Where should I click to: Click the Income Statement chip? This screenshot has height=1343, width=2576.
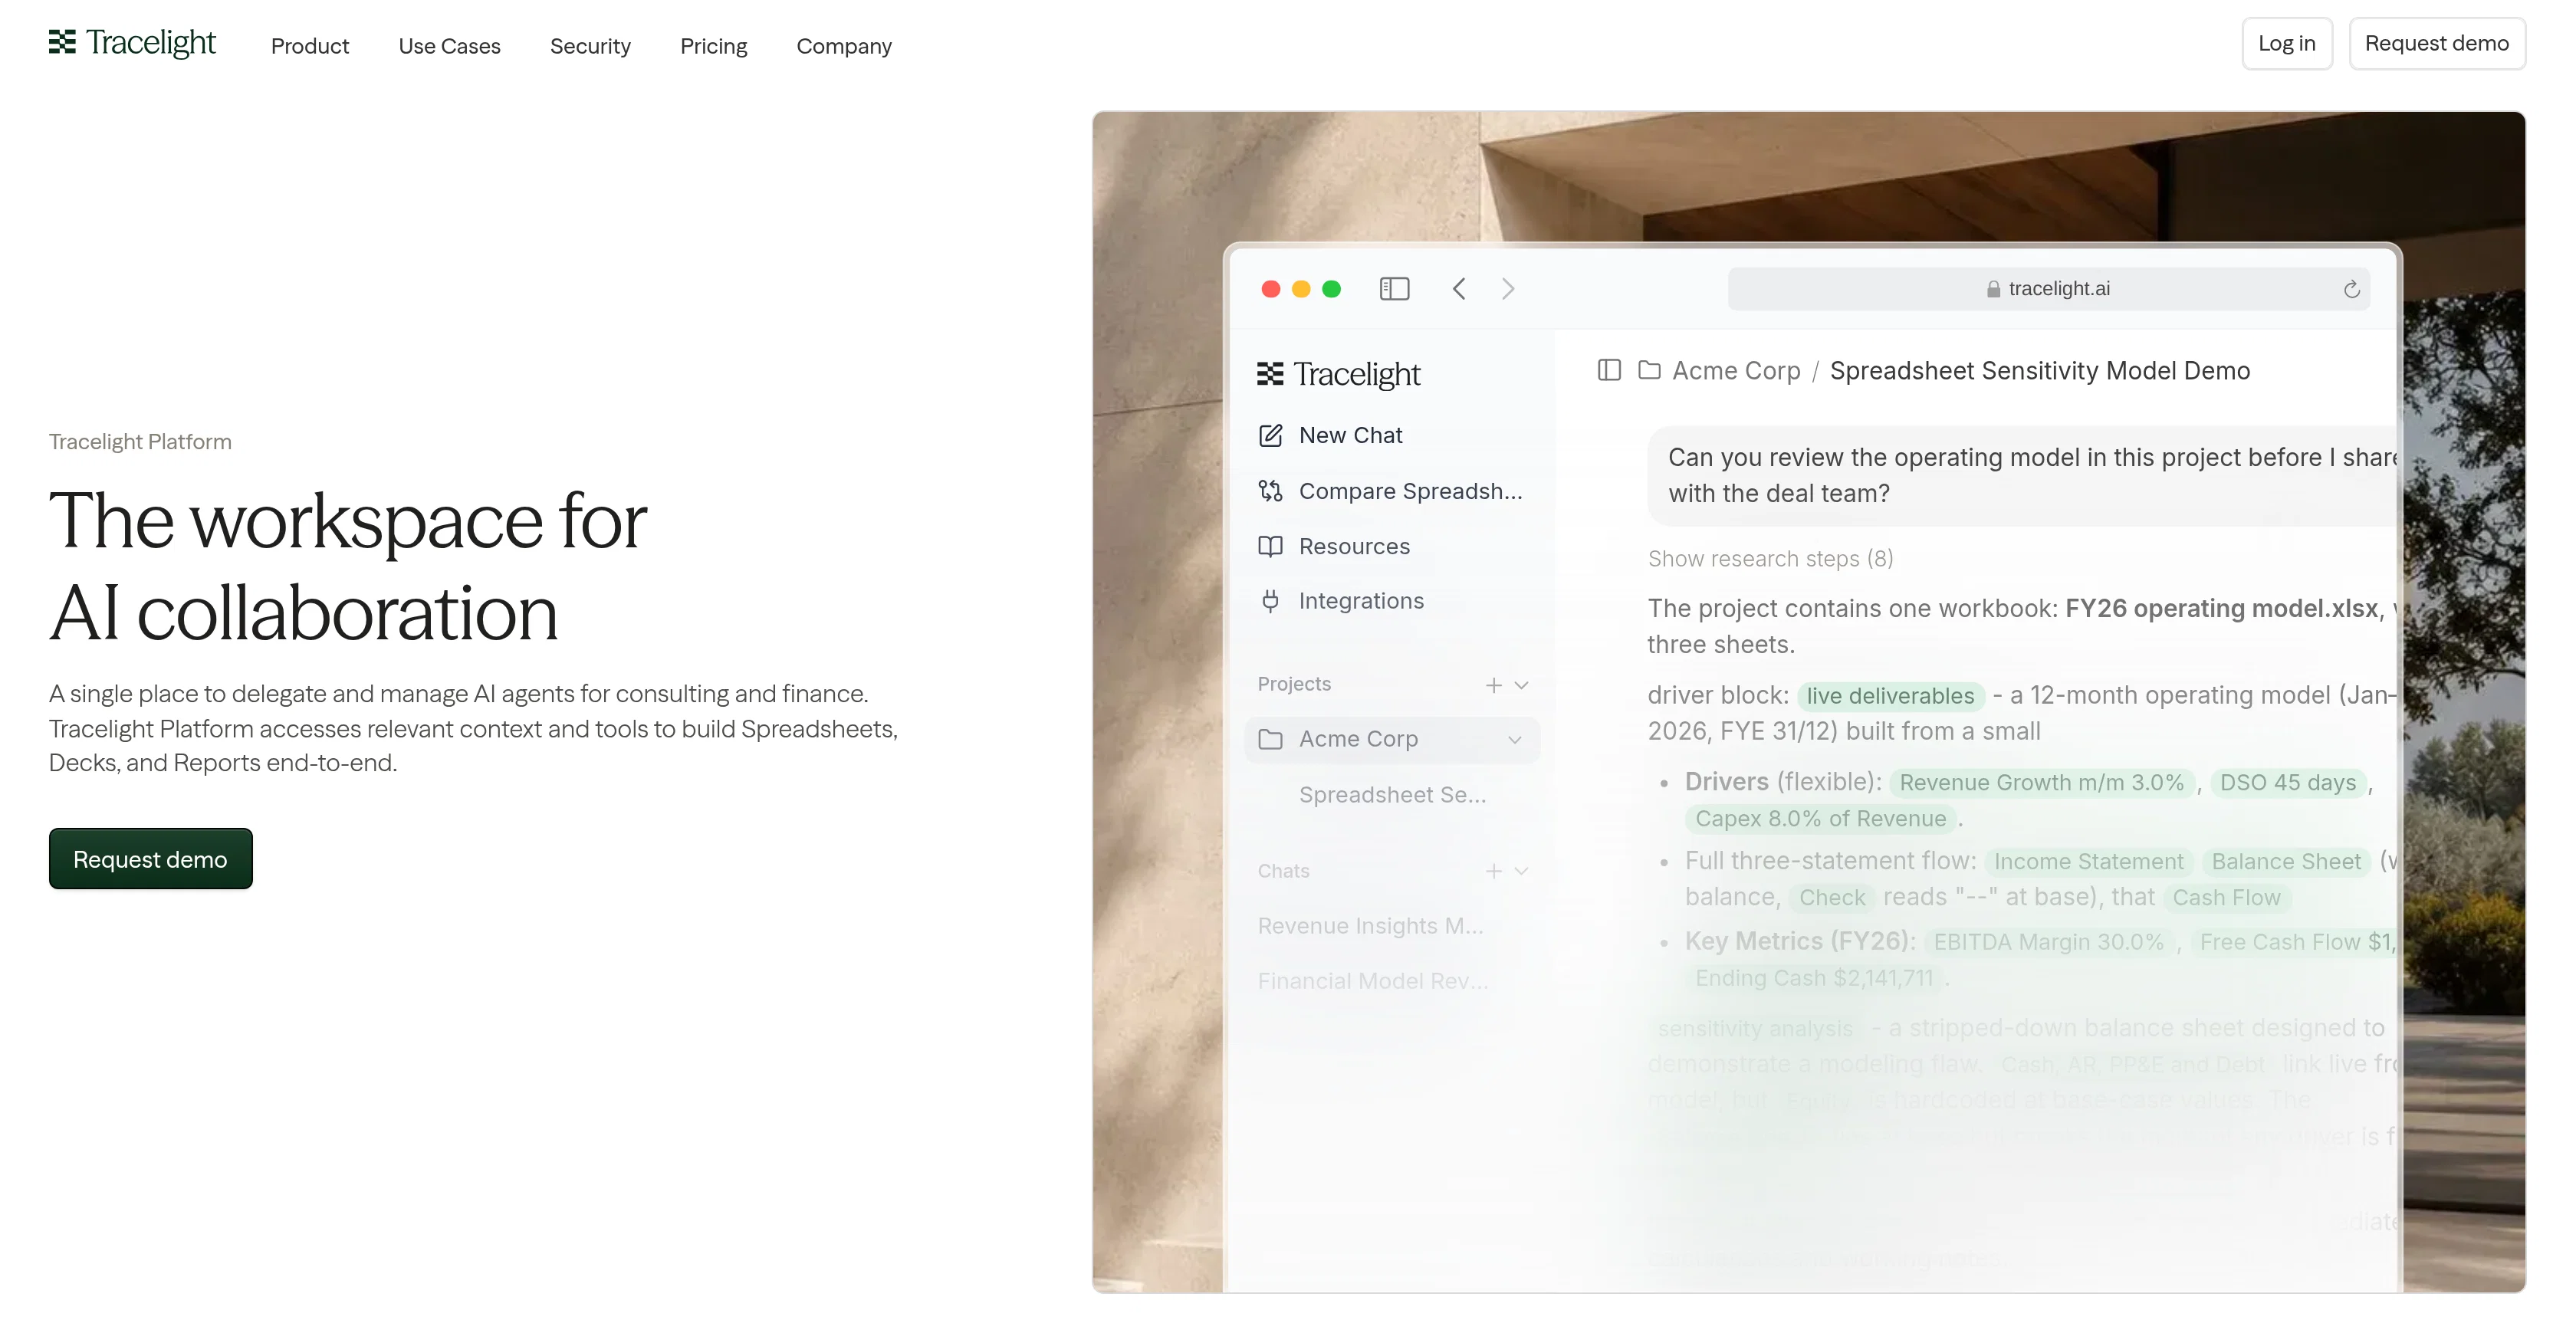tap(2088, 862)
